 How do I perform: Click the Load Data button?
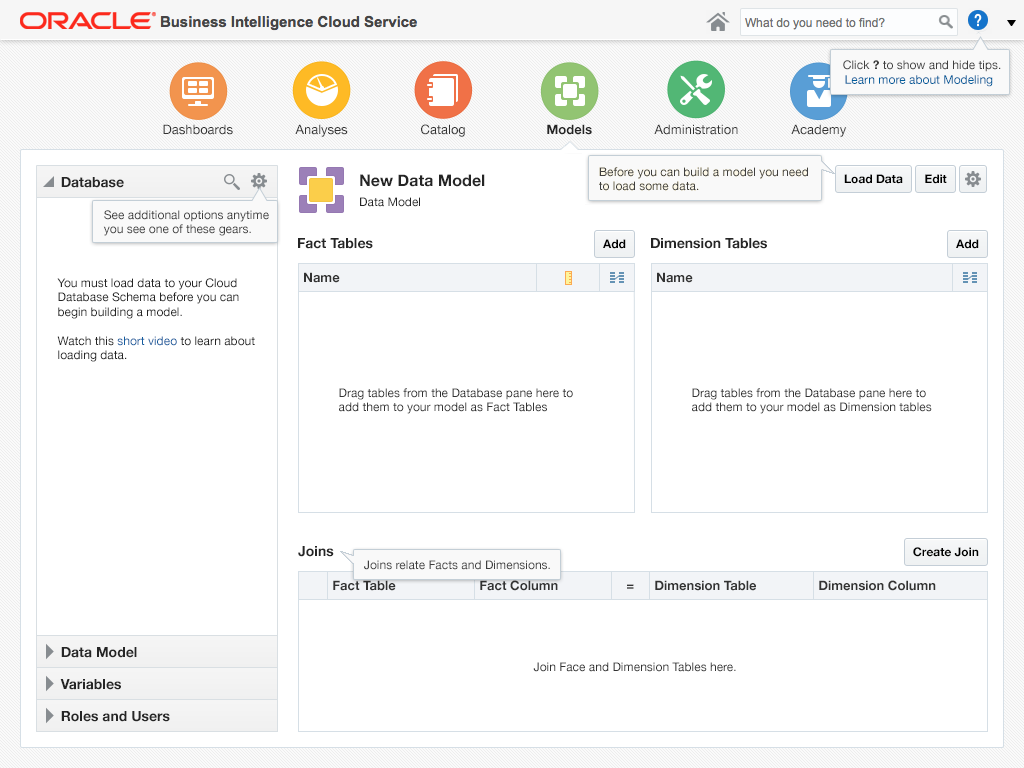coord(873,179)
